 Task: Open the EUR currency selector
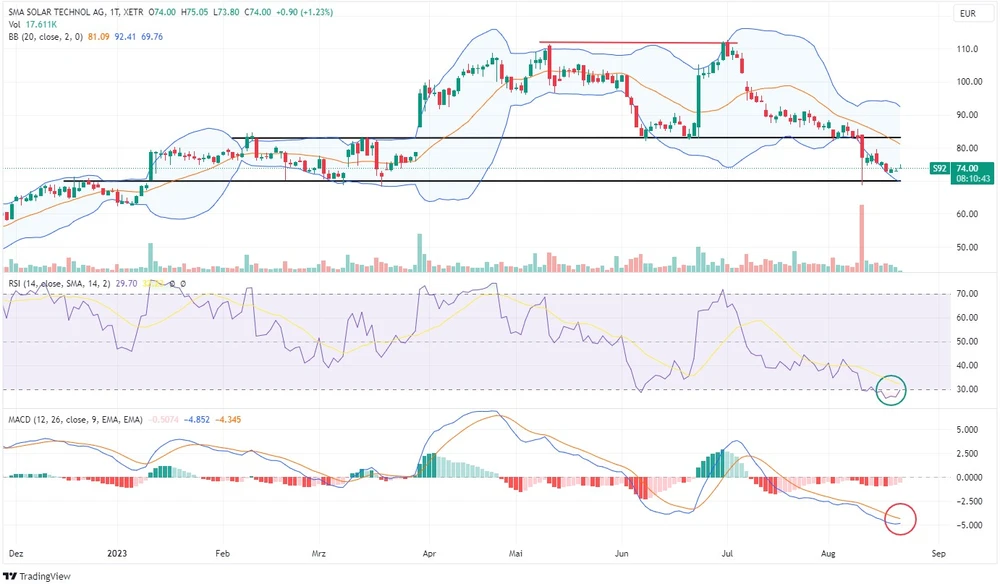coord(966,12)
